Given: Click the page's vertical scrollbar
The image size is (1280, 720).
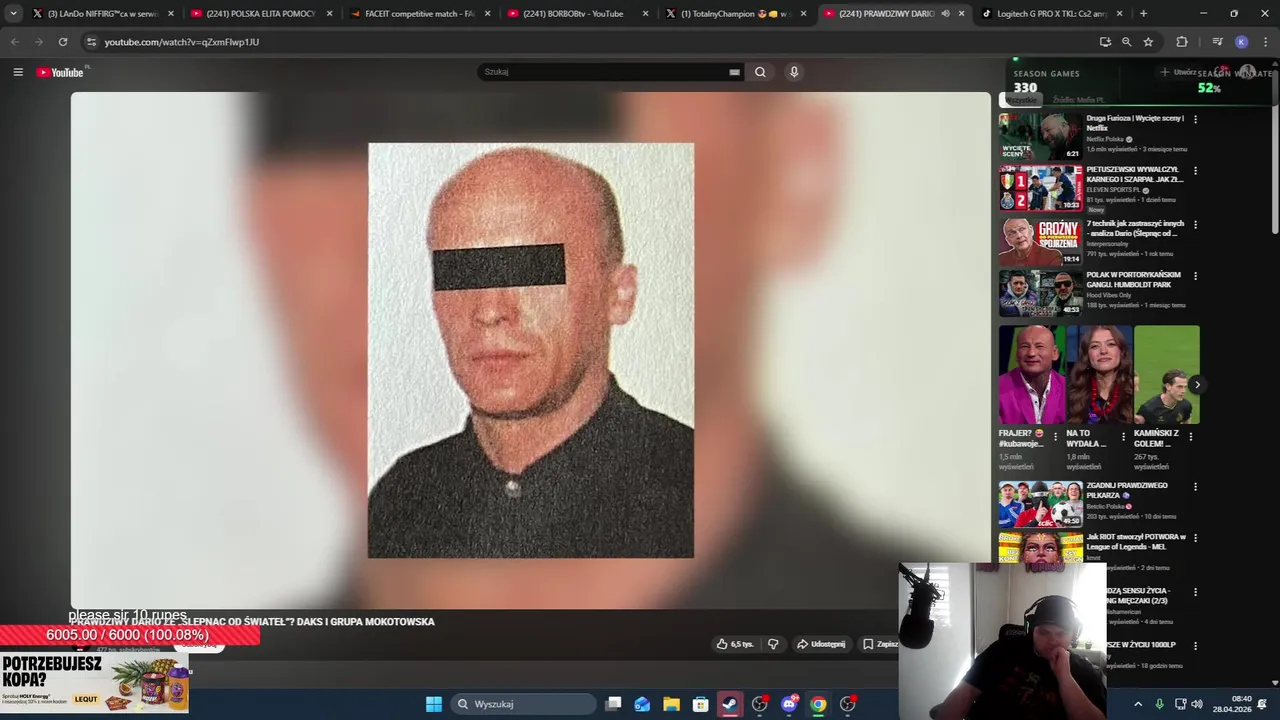Looking at the screenshot, I should pyautogui.click(x=1275, y=150).
